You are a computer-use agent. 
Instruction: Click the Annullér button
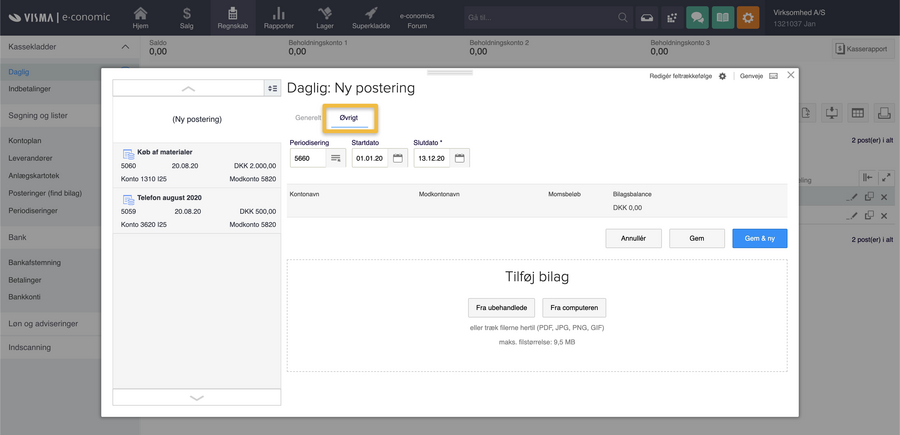point(634,238)
